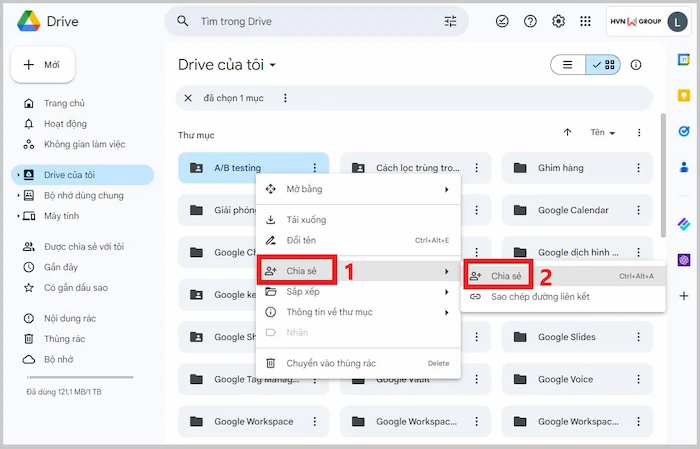This screenshot has height=449, width=700.
Task: Click the 'Mới' new button
Action: tap(43, 65)
